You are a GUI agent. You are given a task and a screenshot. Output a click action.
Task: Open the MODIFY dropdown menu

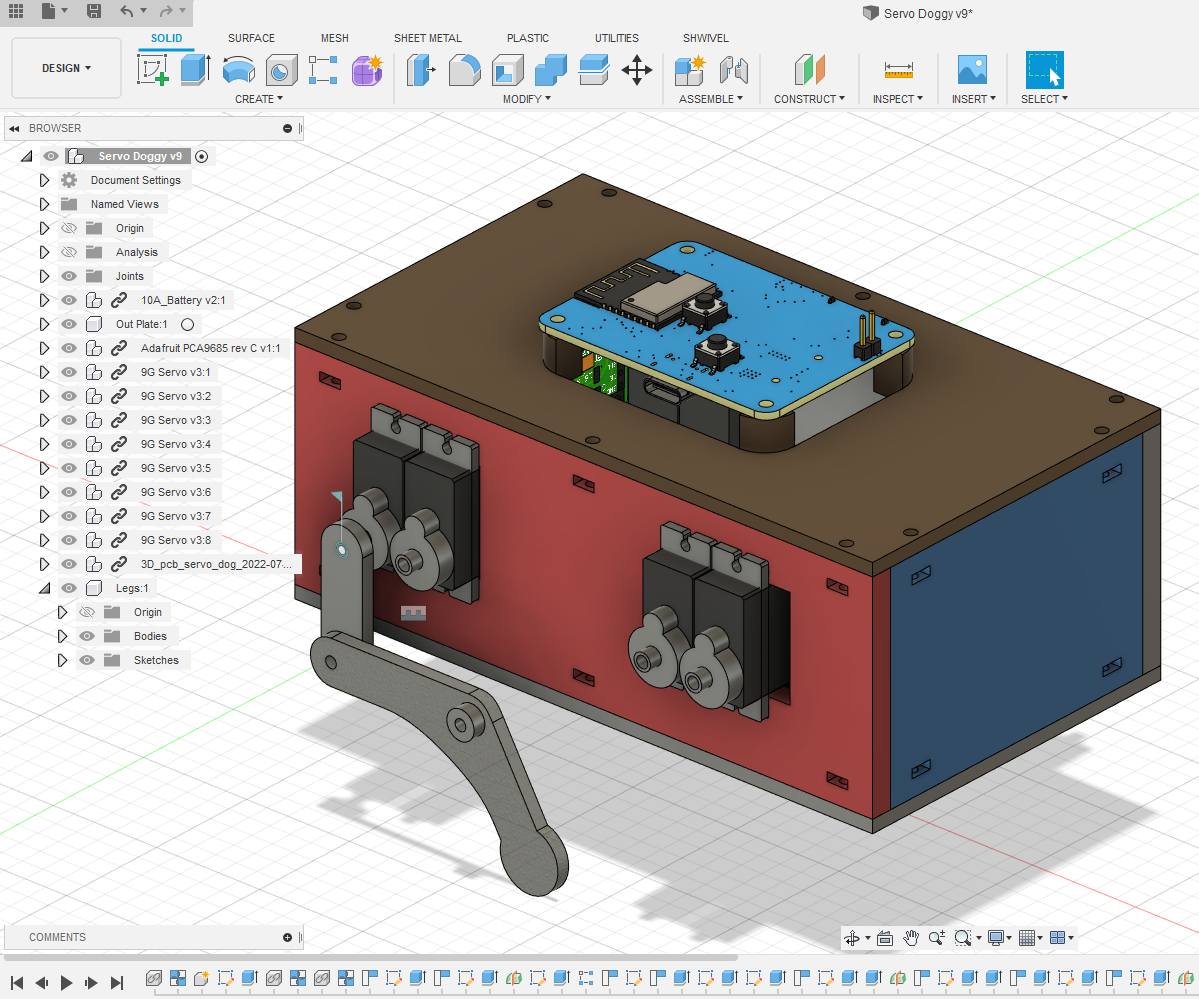[527, 99]
